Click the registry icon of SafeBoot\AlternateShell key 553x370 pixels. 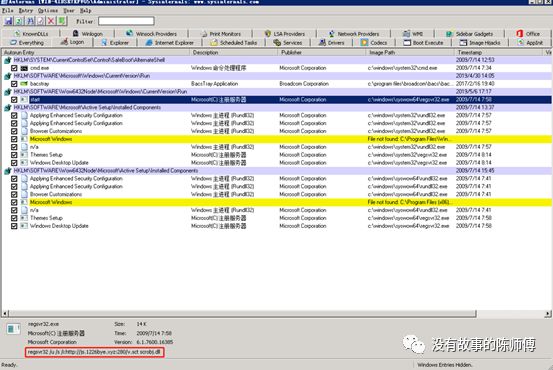(8, 60)
